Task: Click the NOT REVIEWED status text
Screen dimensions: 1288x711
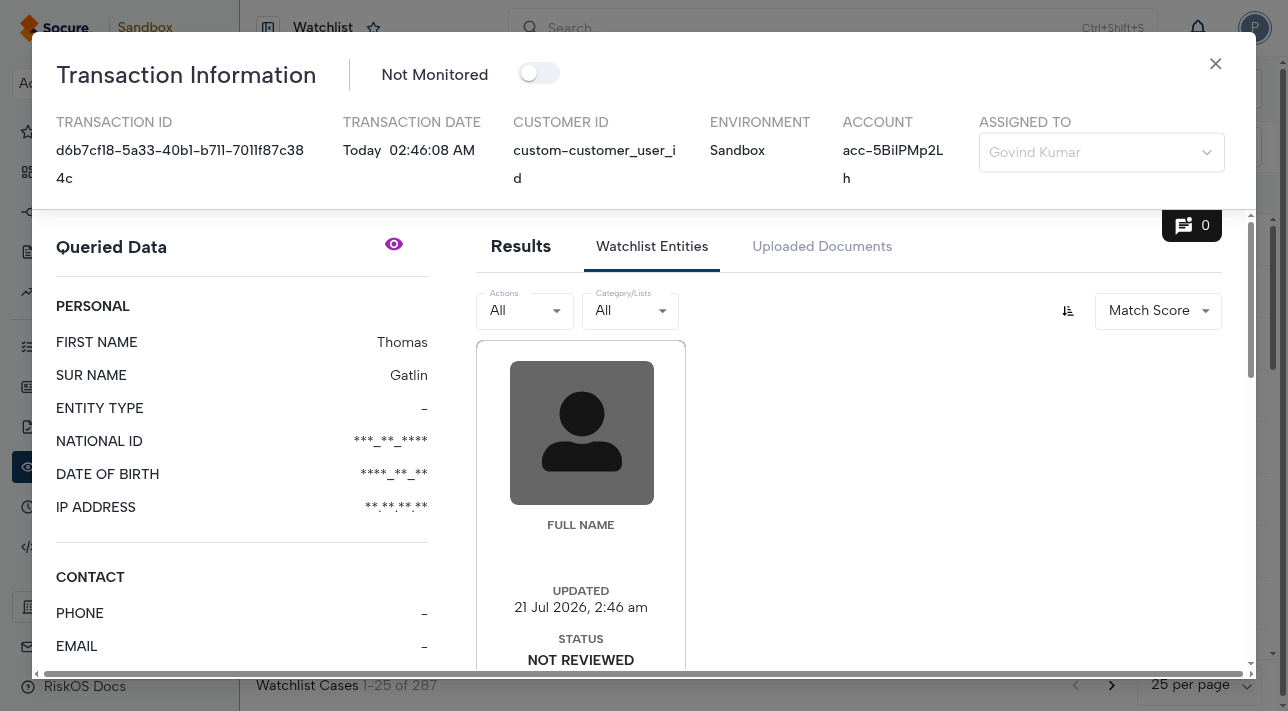Action: click(581, 660)
